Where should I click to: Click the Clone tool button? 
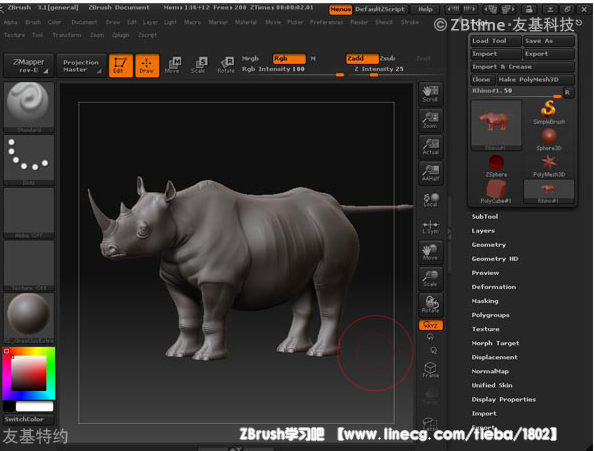coord(482,80)
